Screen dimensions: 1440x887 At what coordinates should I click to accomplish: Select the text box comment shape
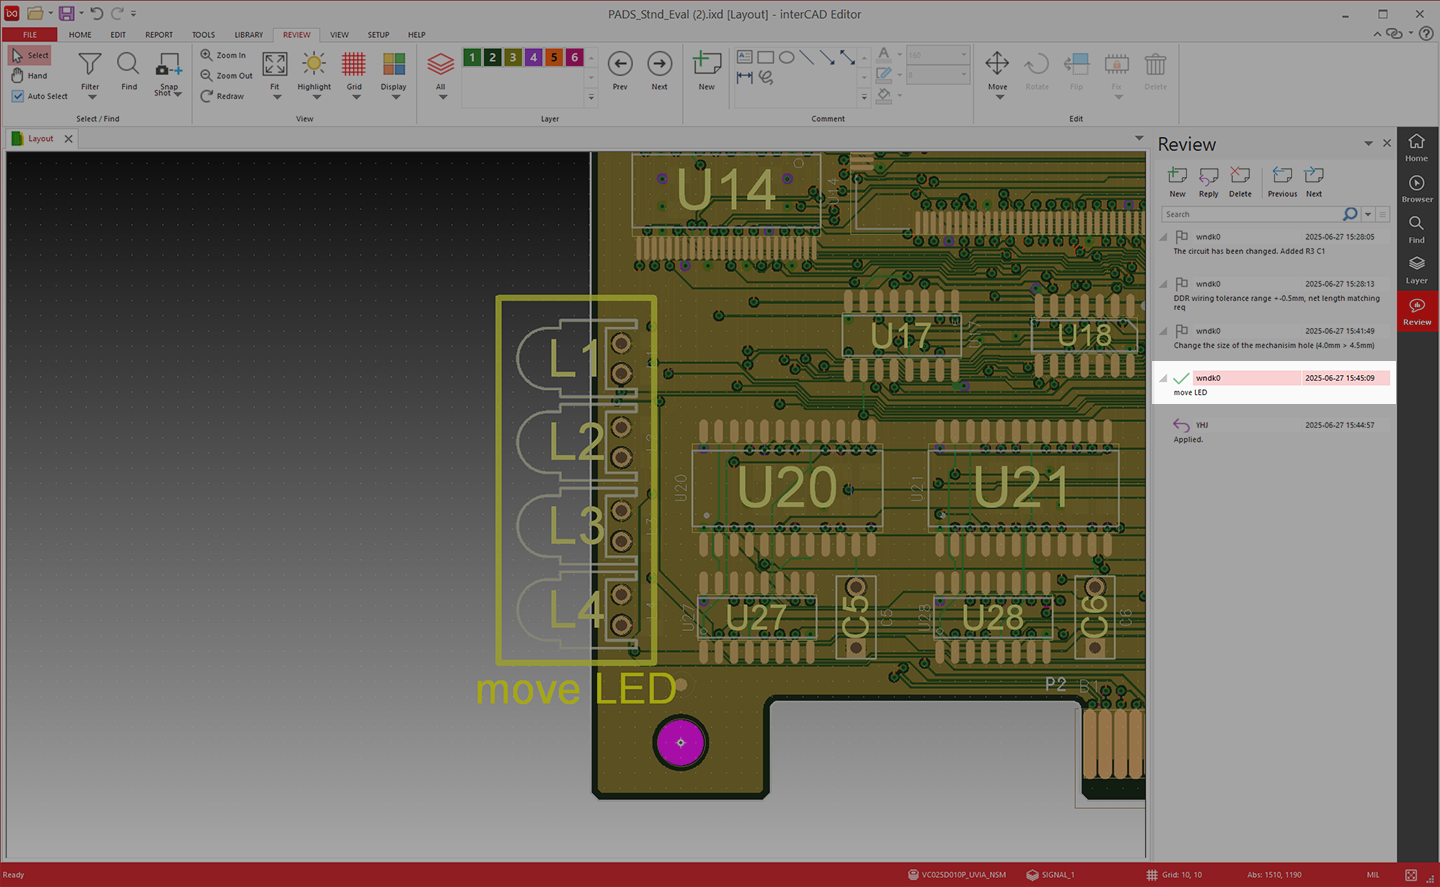745,57
